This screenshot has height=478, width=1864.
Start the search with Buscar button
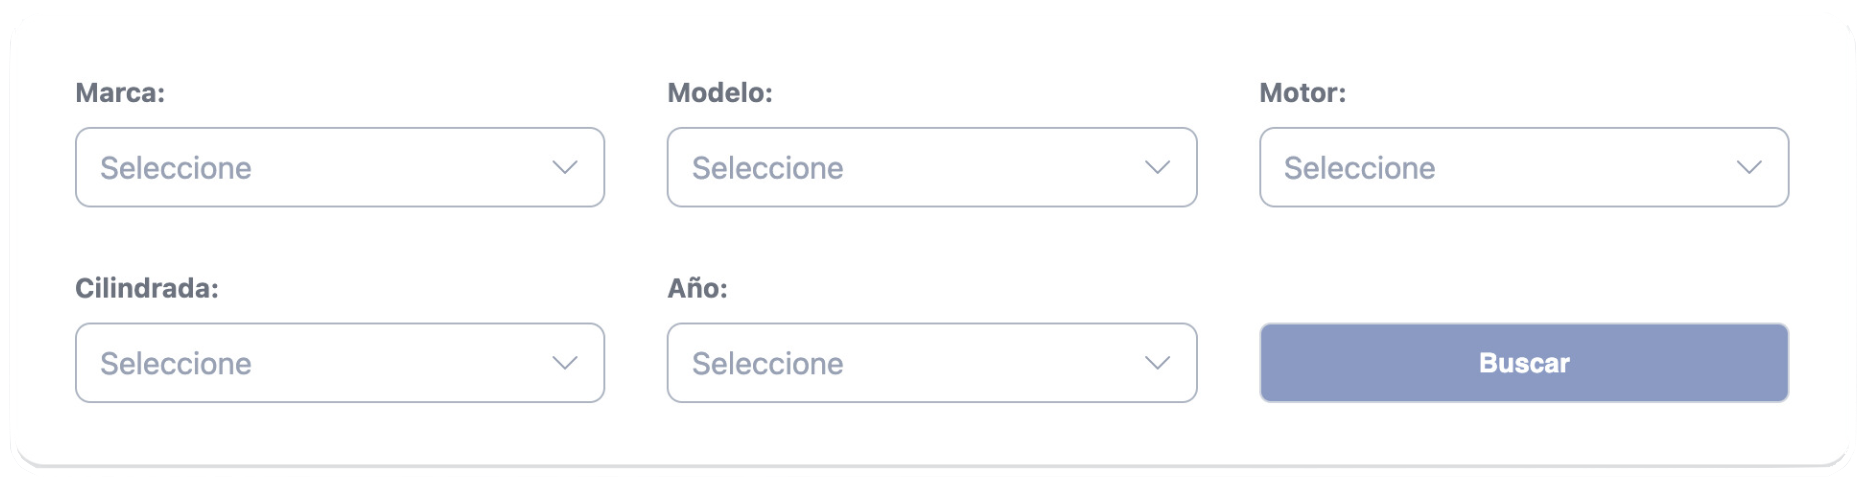[1524, 363]
